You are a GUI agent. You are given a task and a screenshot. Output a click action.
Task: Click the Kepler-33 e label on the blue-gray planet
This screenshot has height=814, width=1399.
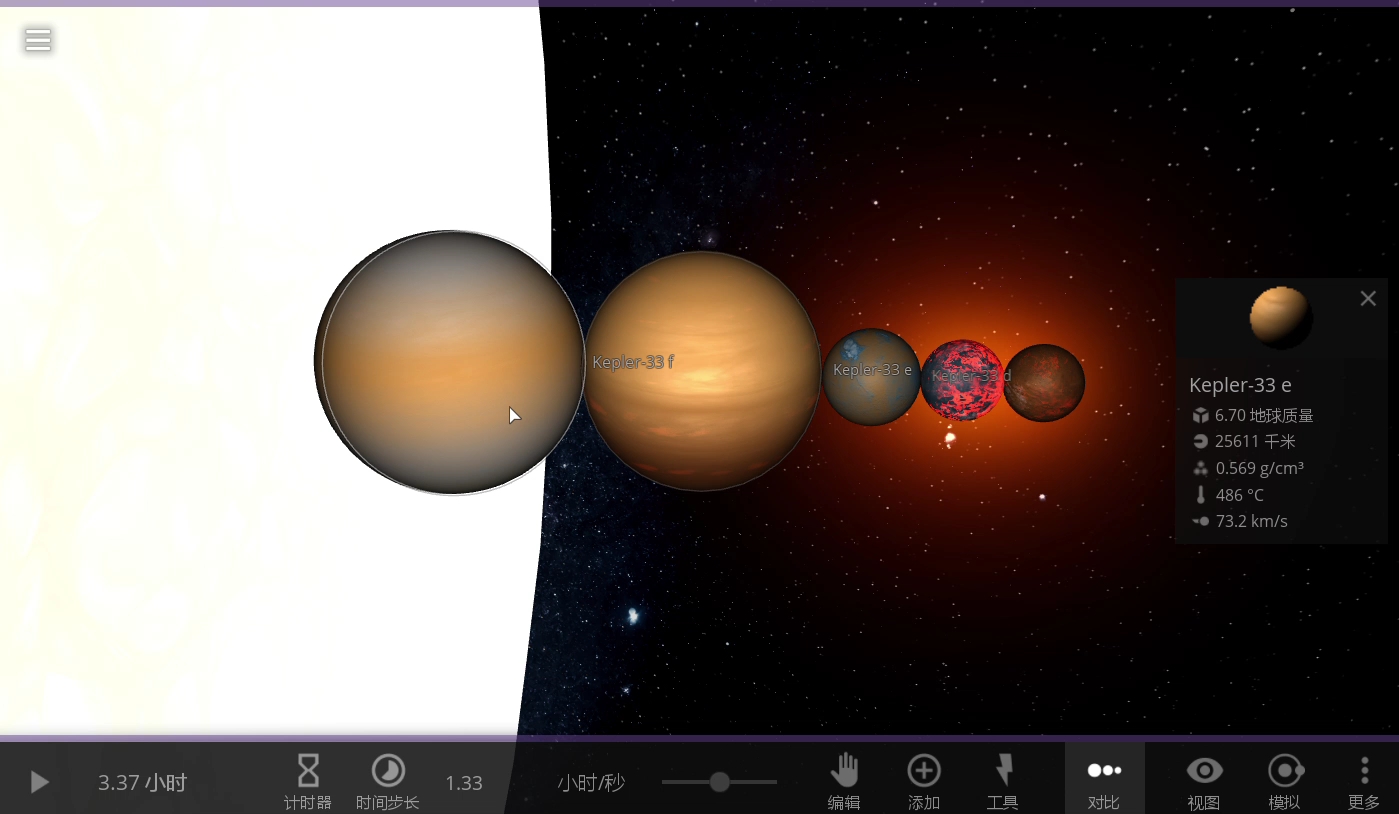point(872,370)
